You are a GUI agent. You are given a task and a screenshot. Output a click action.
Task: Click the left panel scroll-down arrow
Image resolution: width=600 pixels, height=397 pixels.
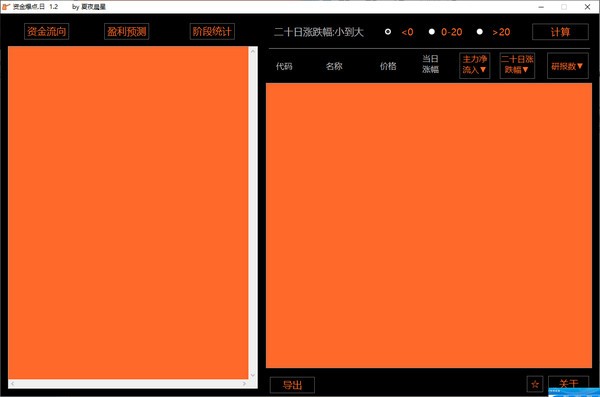(x=253, y=375)
